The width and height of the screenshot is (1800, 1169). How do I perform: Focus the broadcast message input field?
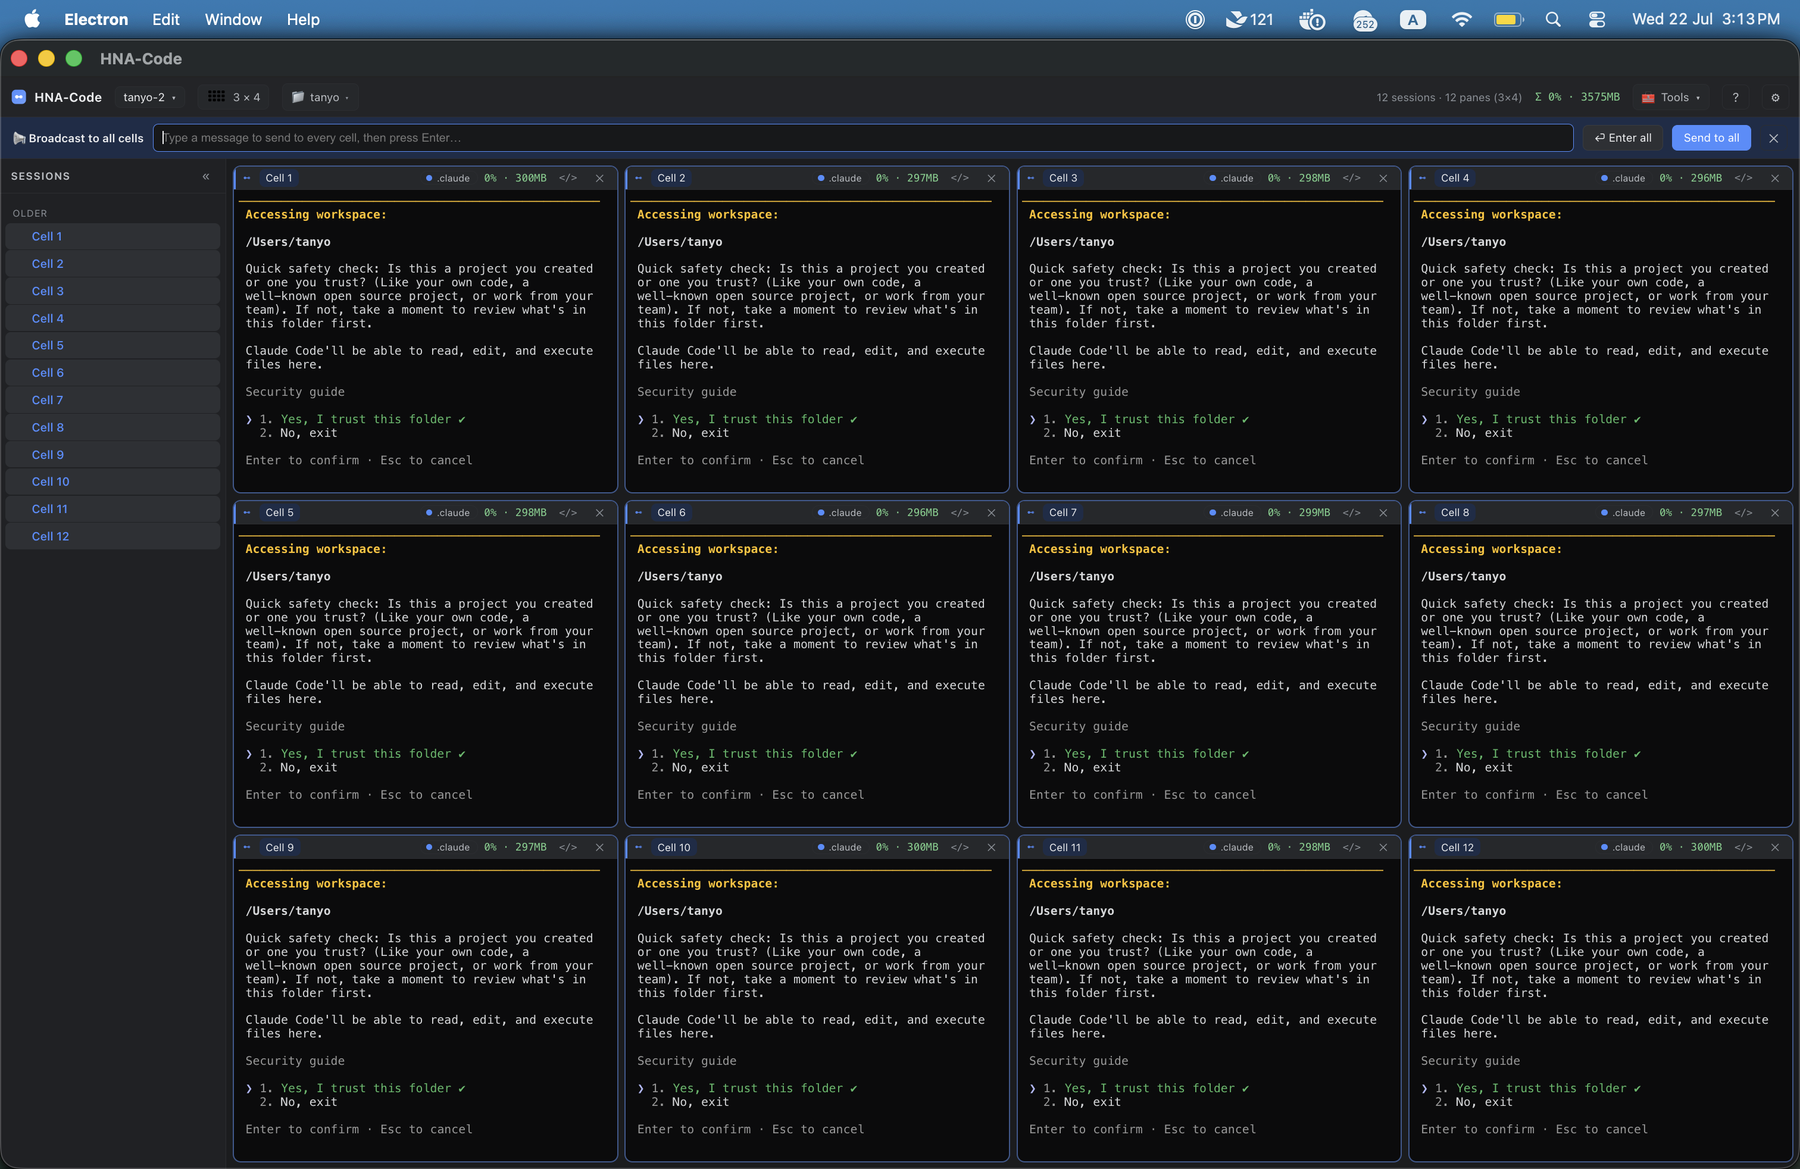pyautogui.click(x=863, y=138)
